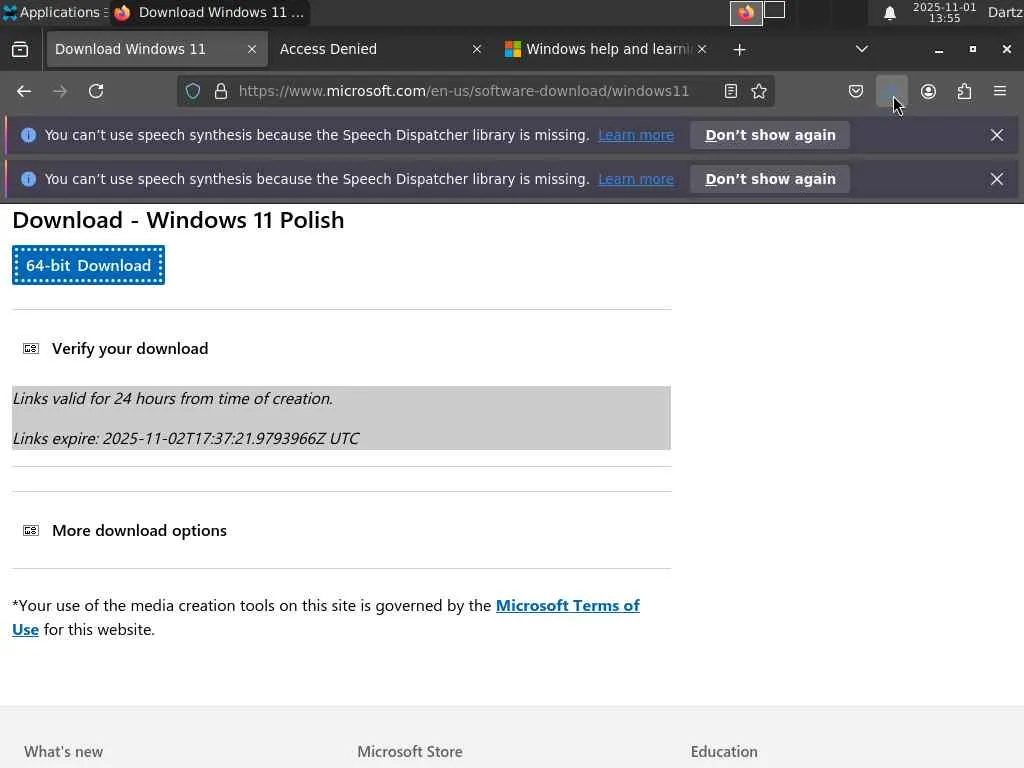Click the 64-bit Download button
This screenshot has height=768, width=1024.
tap(88, 265)
